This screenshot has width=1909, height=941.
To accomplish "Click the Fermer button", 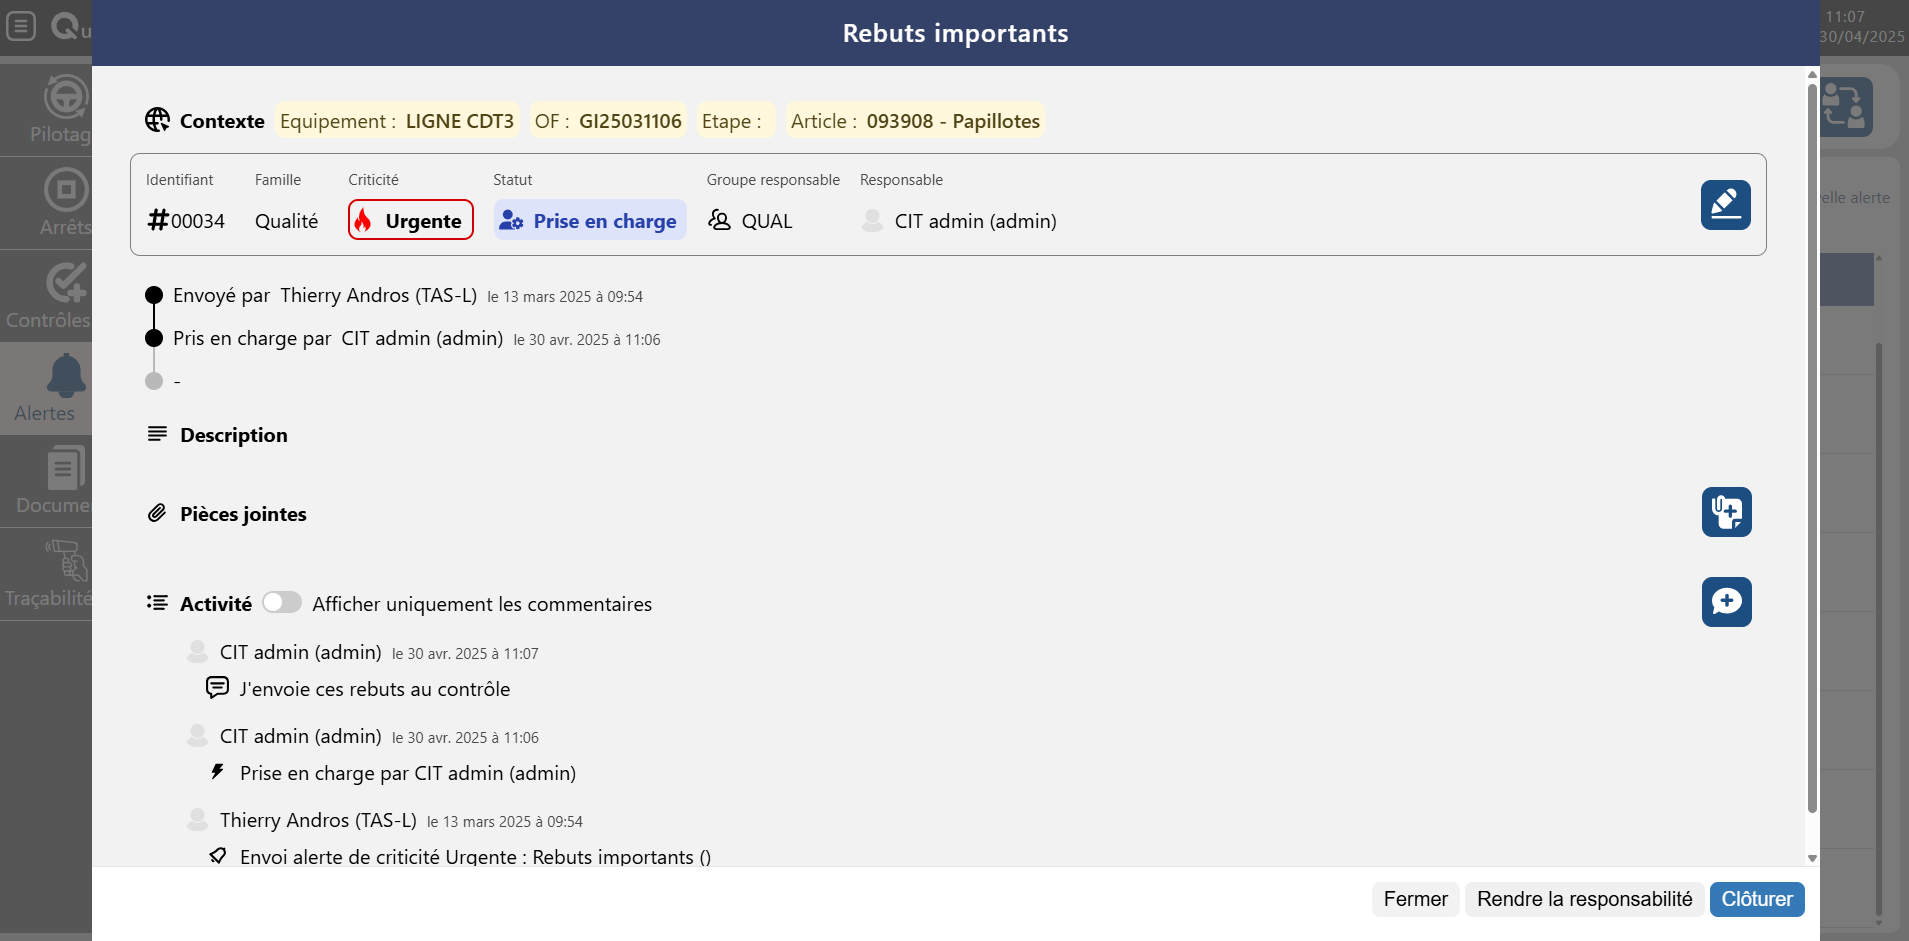I will pyautogui.click(x=1415, y=899).
